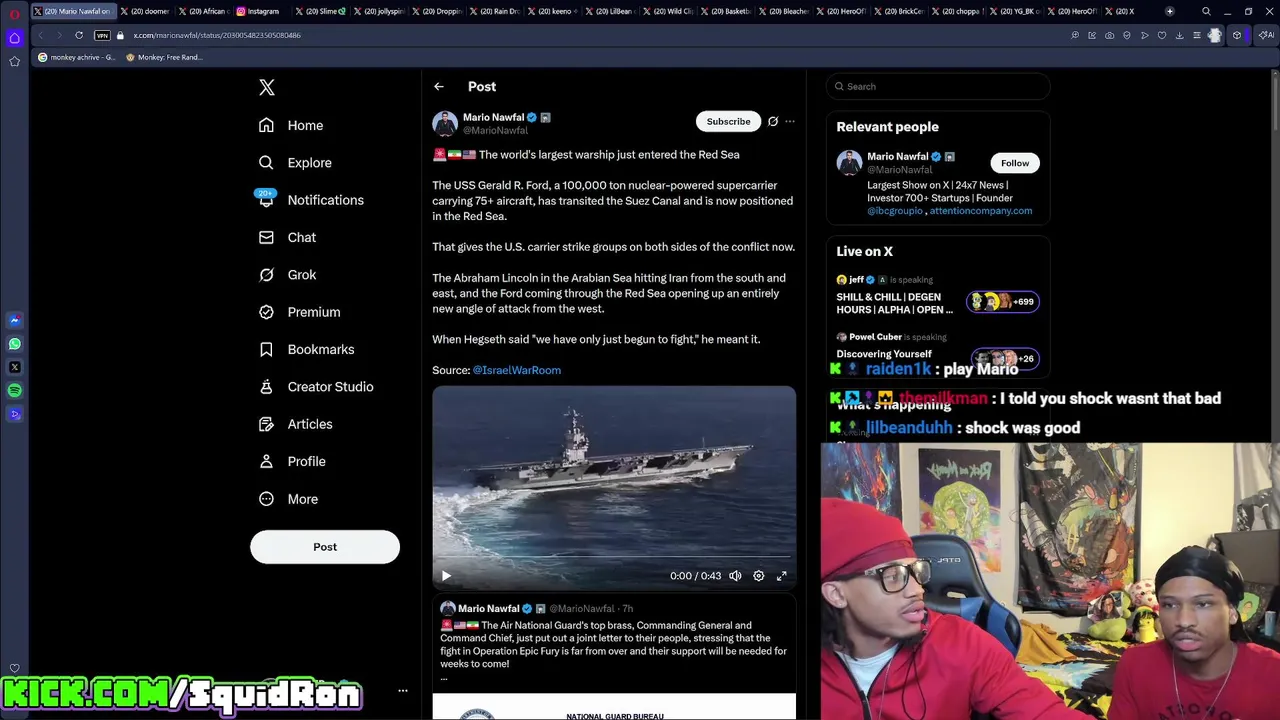Viewport: 1280px width, 720px height.
Task: Enter fullscreen on the video
Action: (x=782, y=576)
